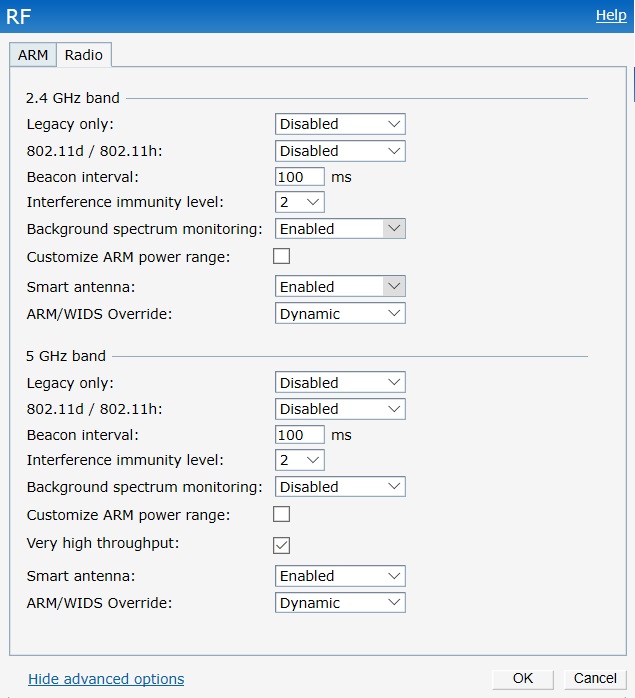The image size is (635, 698).
Task: Expand 2.4 GHz Smart antenna dropdown
Action: coord(340,287)
